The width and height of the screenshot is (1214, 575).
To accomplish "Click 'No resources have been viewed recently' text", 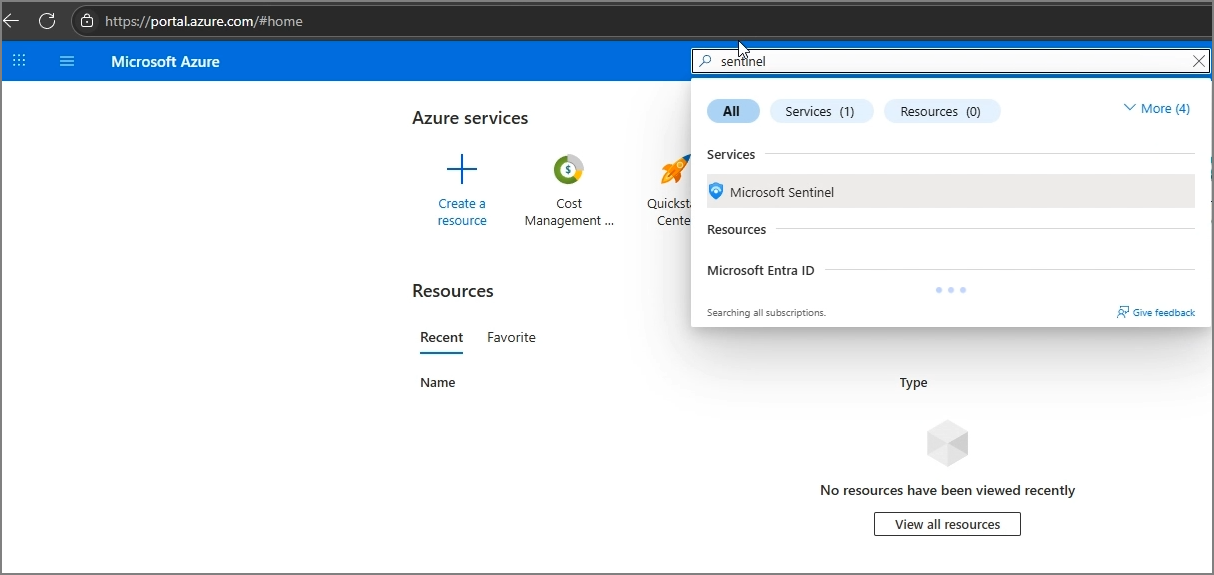I will tap(947, 490).
